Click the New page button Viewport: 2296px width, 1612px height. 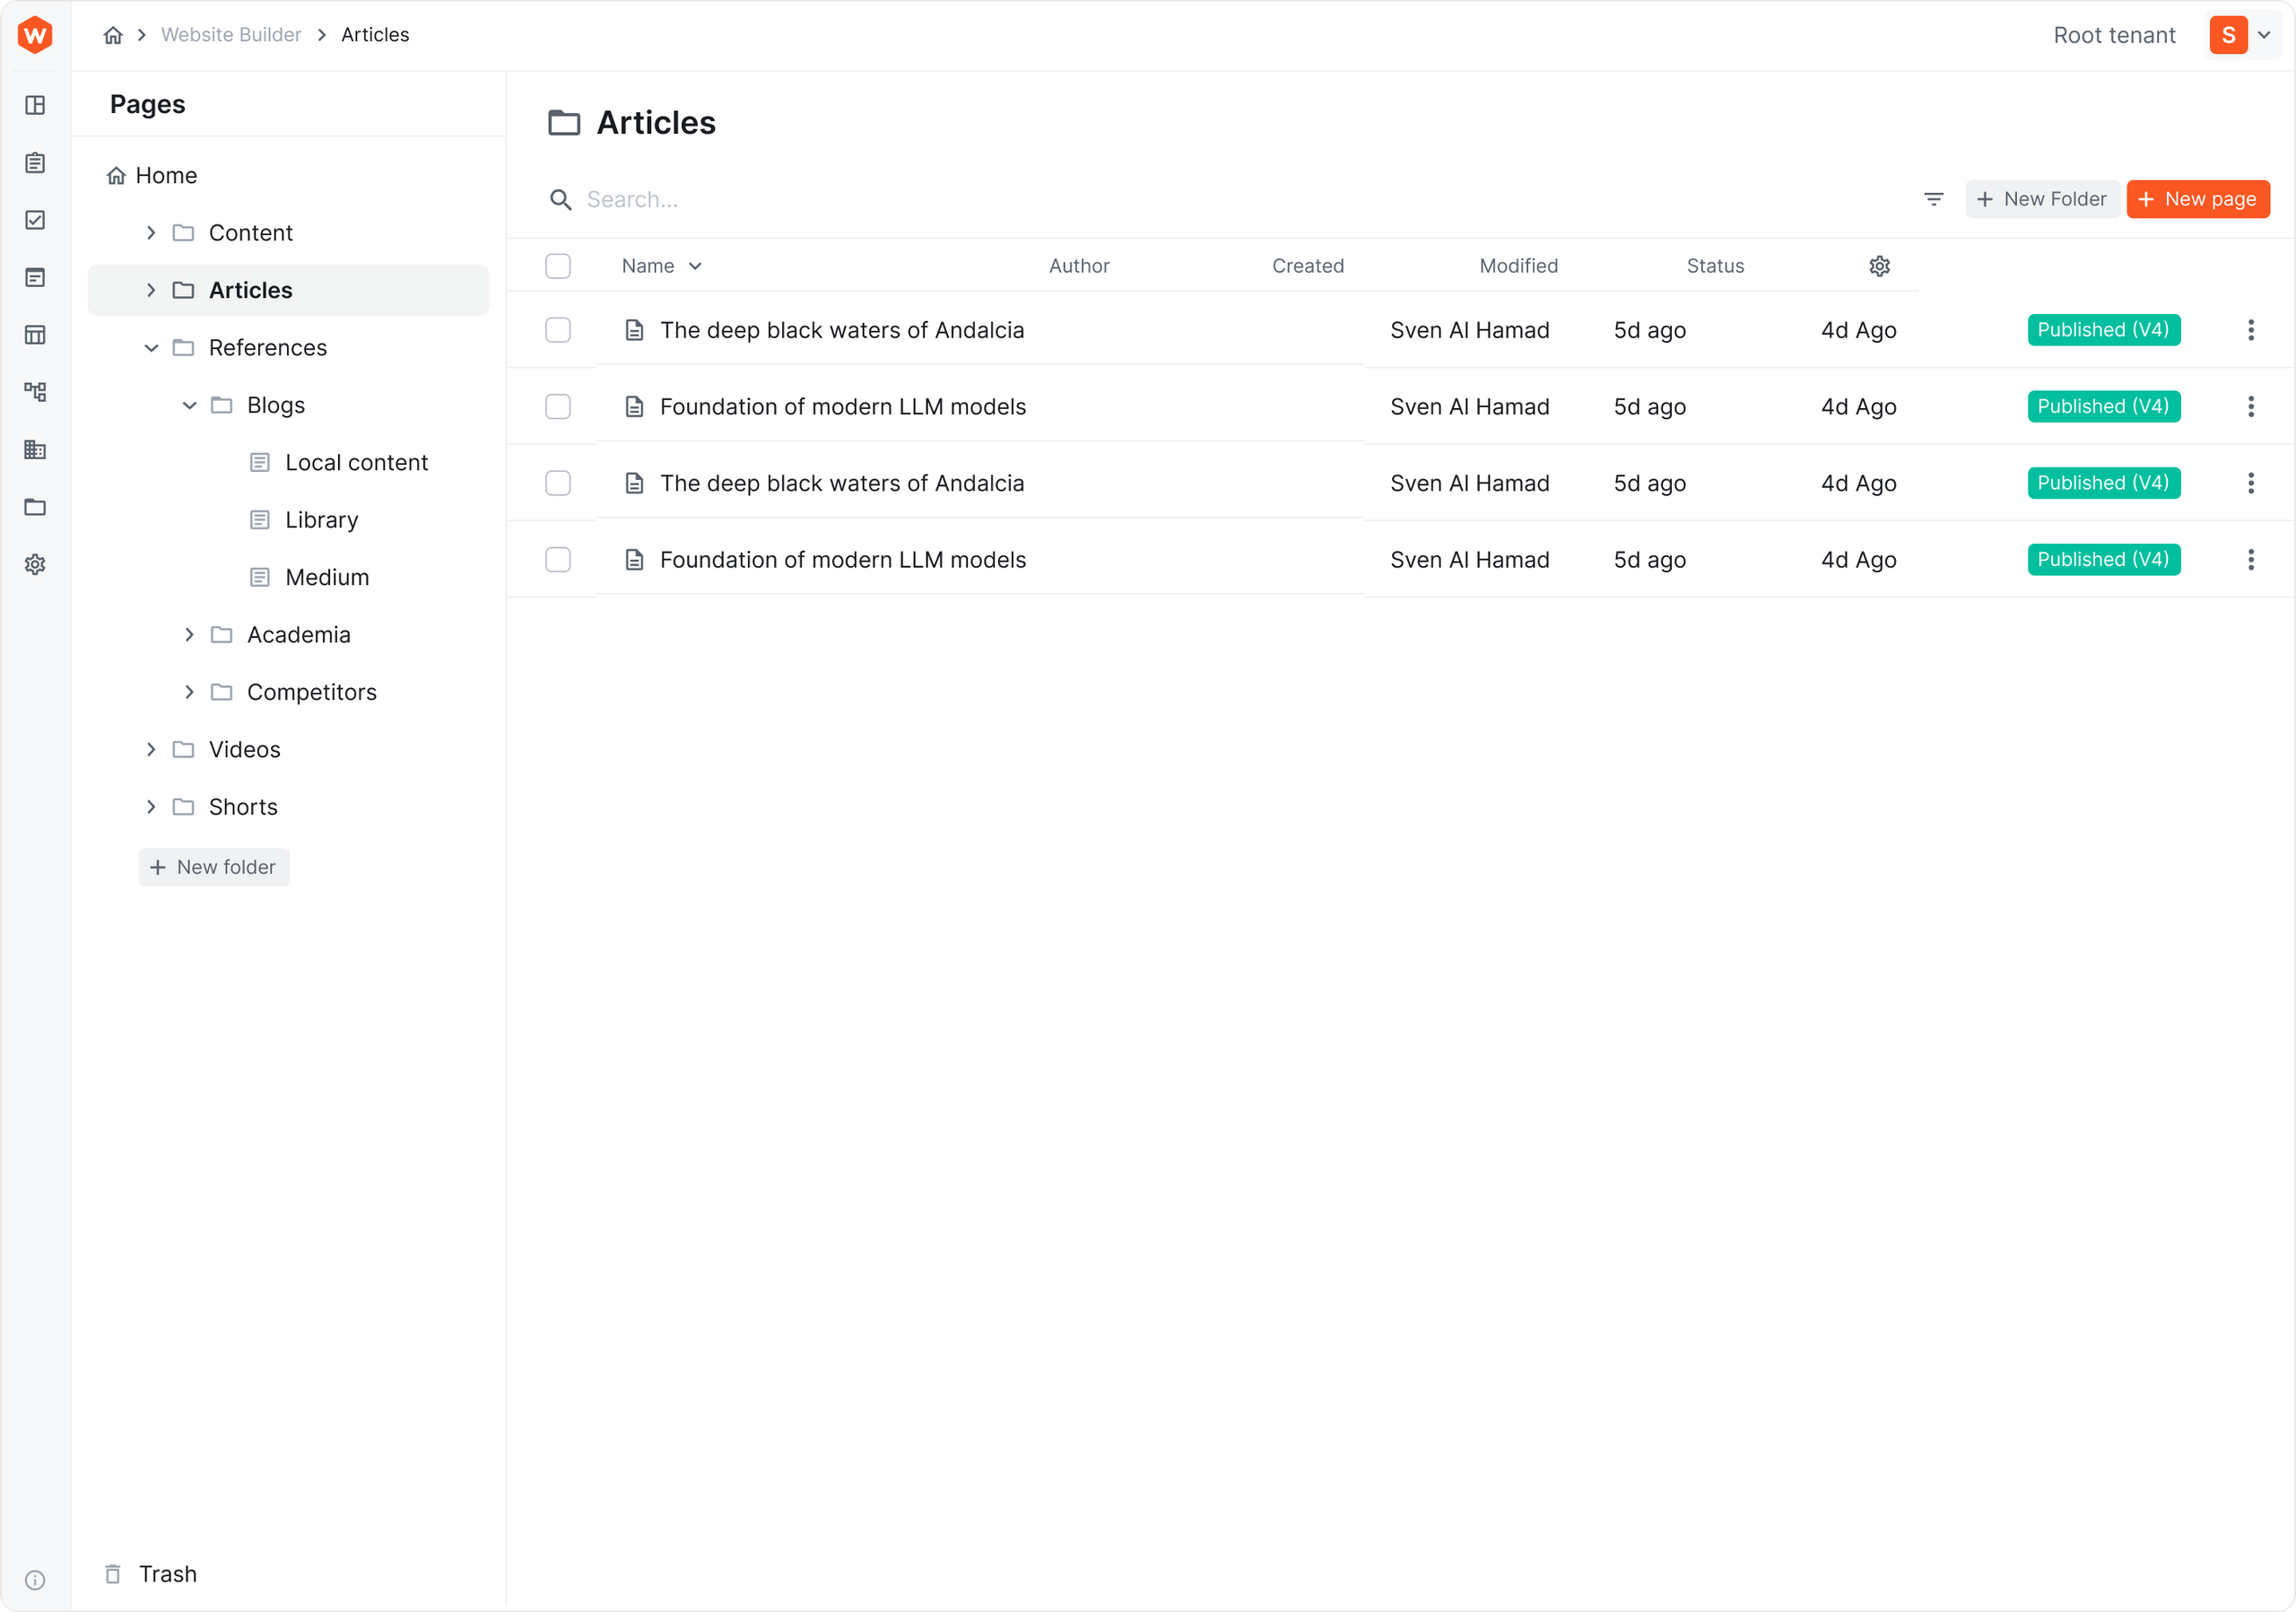pos(2197,199)
